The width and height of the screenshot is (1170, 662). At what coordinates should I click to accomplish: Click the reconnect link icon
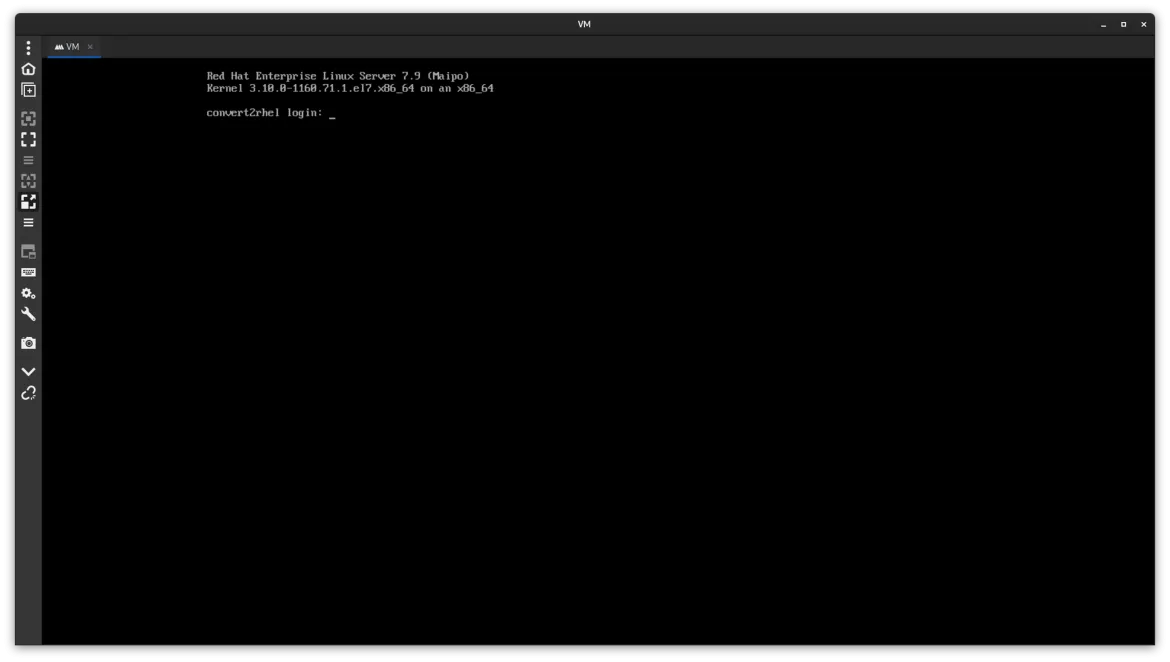pyautogui.click(x=28, y=393)
